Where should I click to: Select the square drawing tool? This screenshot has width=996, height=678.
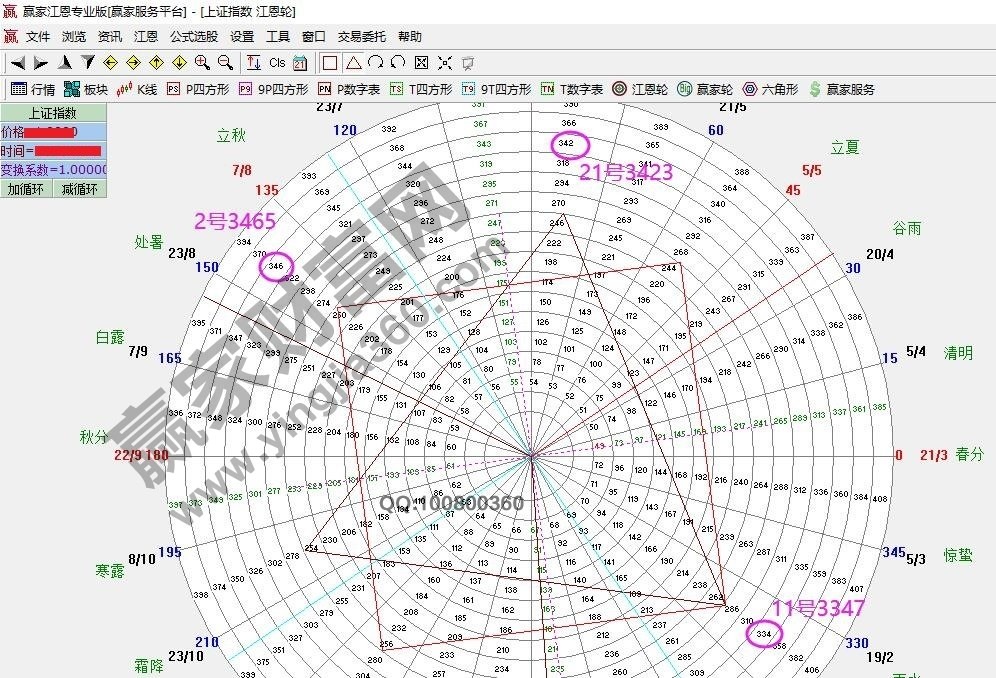tap(330, 62)
